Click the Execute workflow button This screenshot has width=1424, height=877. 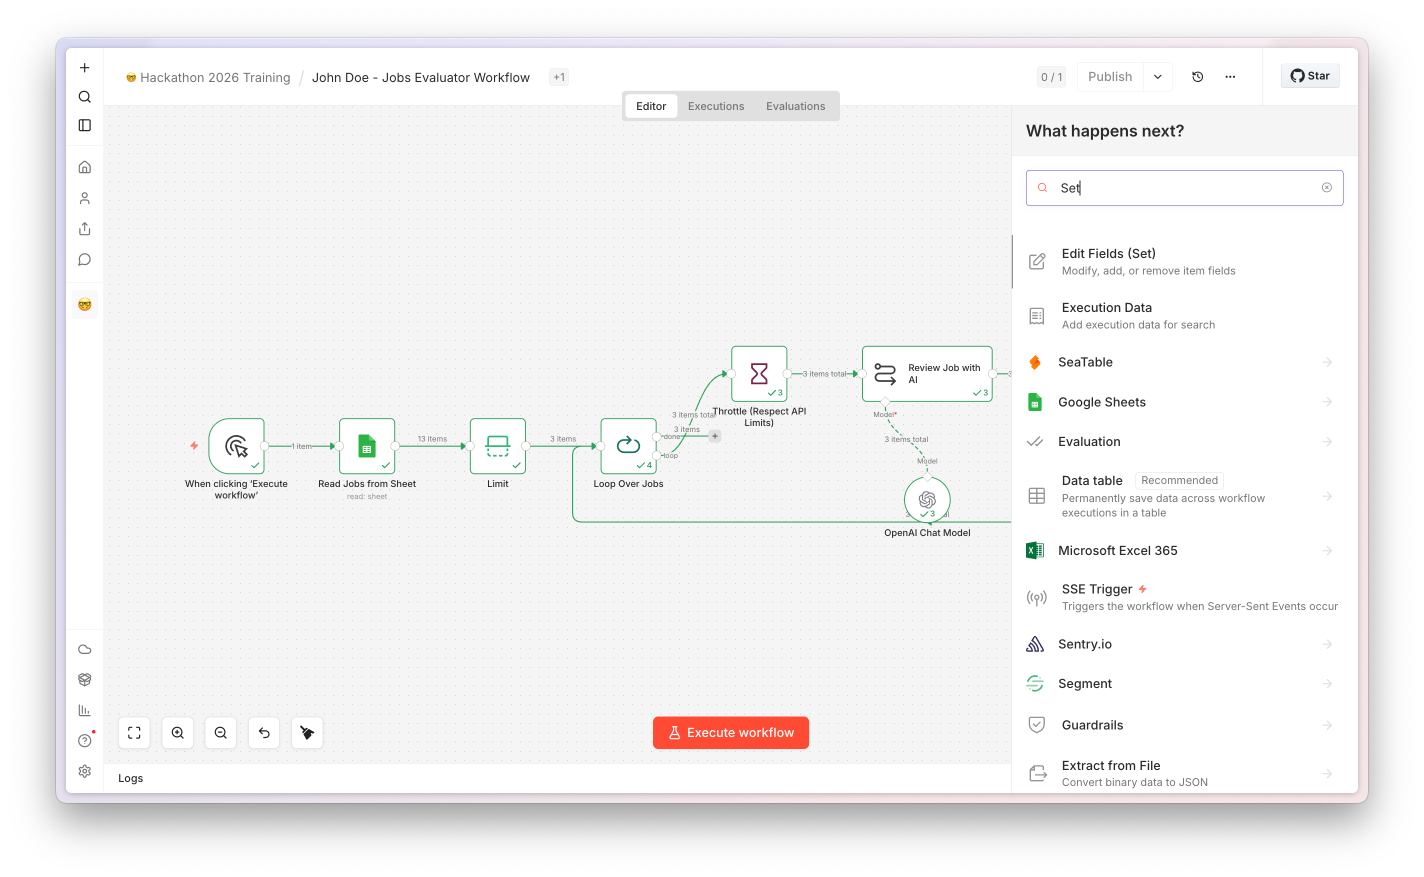click(x=731, y=733)
